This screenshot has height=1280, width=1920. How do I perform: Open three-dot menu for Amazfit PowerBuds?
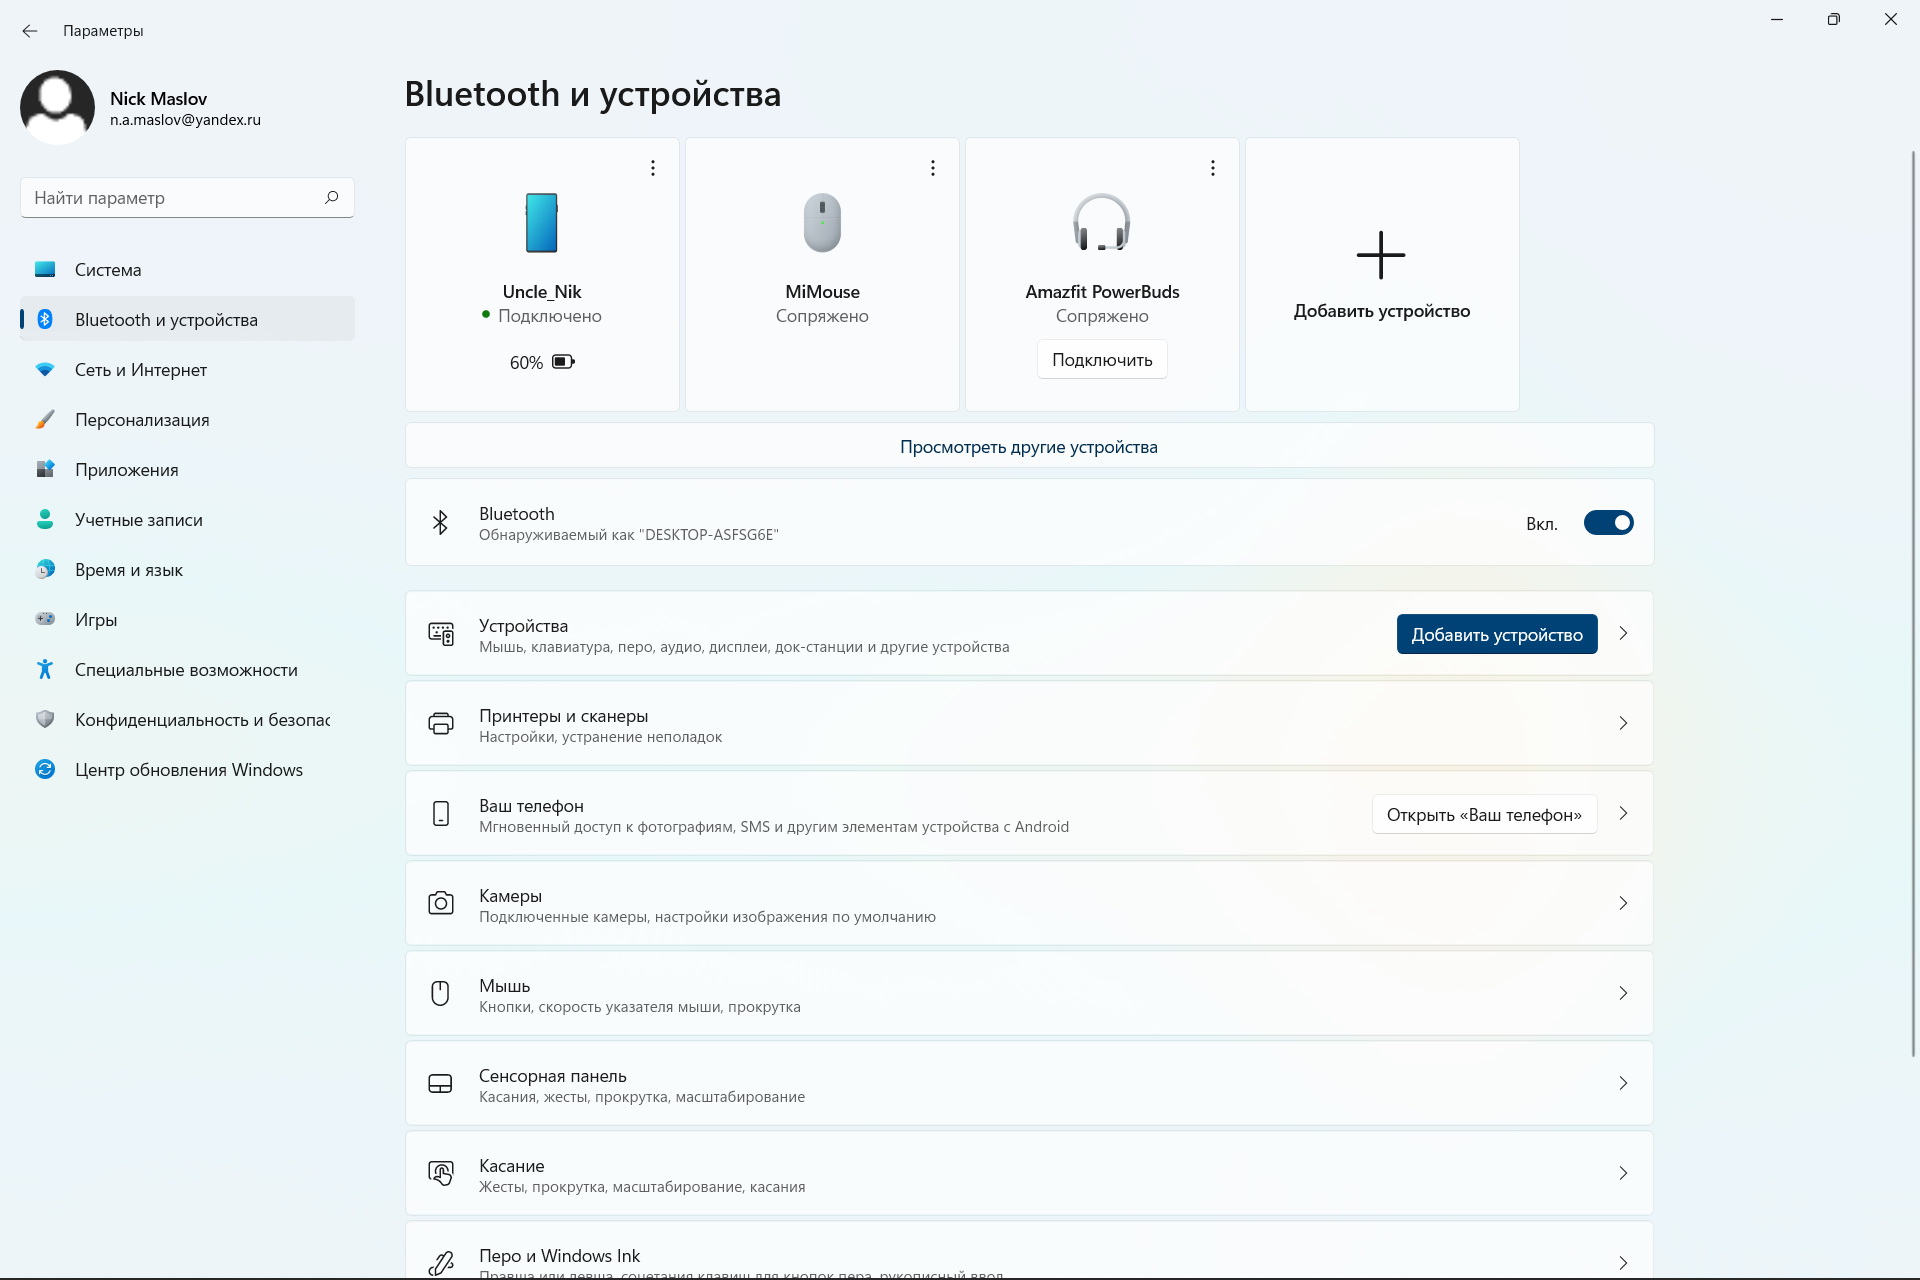[1213, 168]
